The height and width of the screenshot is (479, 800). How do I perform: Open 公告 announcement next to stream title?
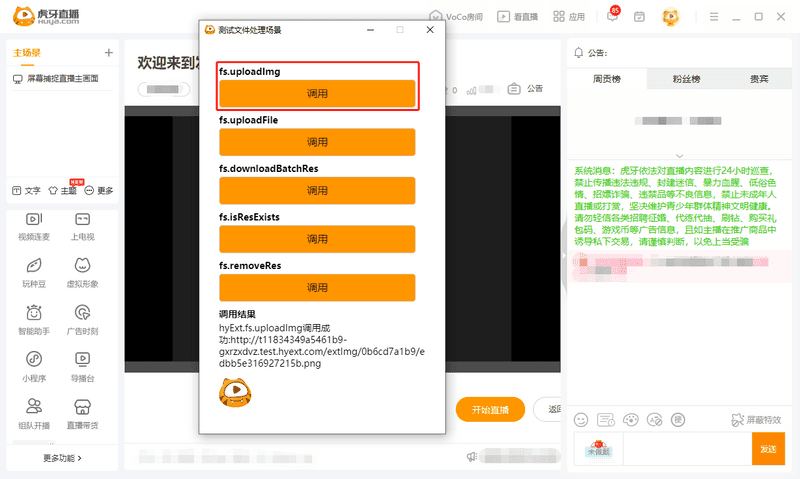526,89
